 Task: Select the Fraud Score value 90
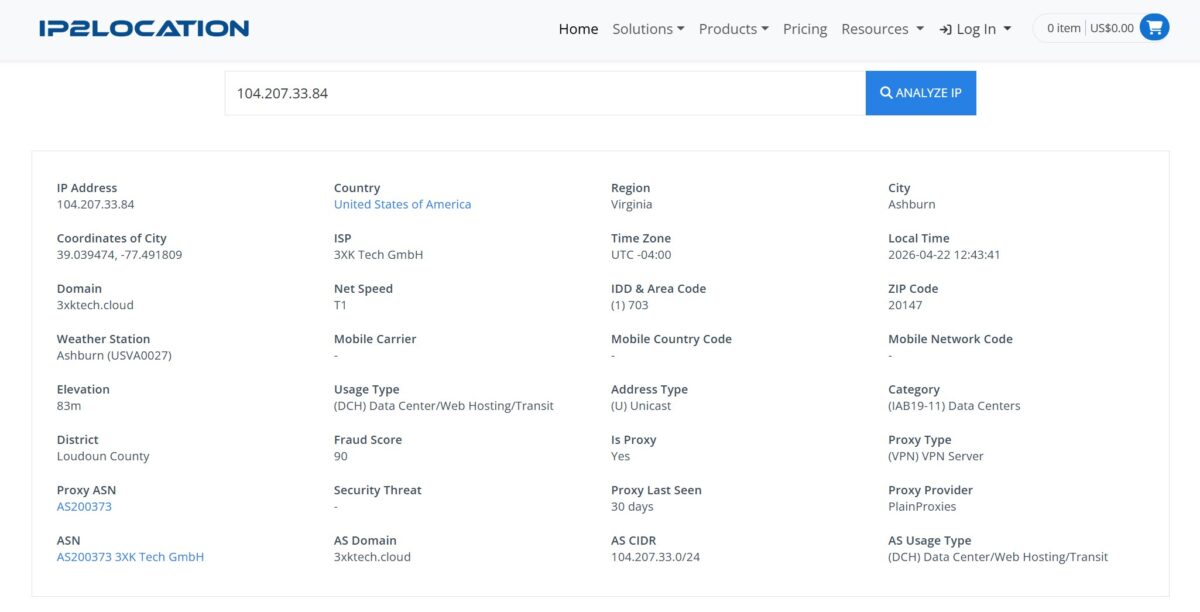(x=341, y=456)
